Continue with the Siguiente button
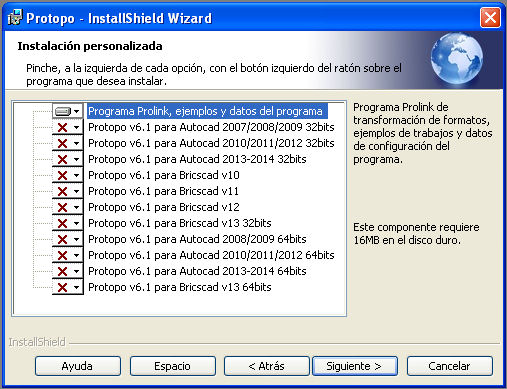The image size is (507, 389). pos(355,366)
